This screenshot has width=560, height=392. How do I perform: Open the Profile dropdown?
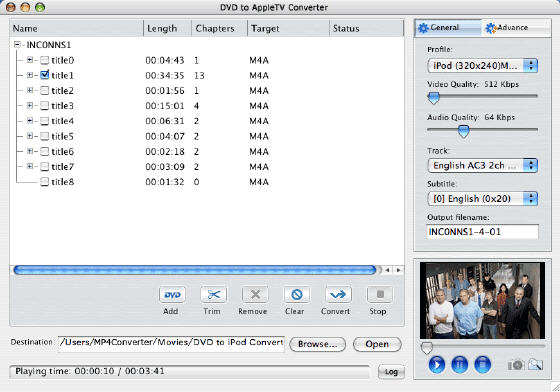[482, 66]
